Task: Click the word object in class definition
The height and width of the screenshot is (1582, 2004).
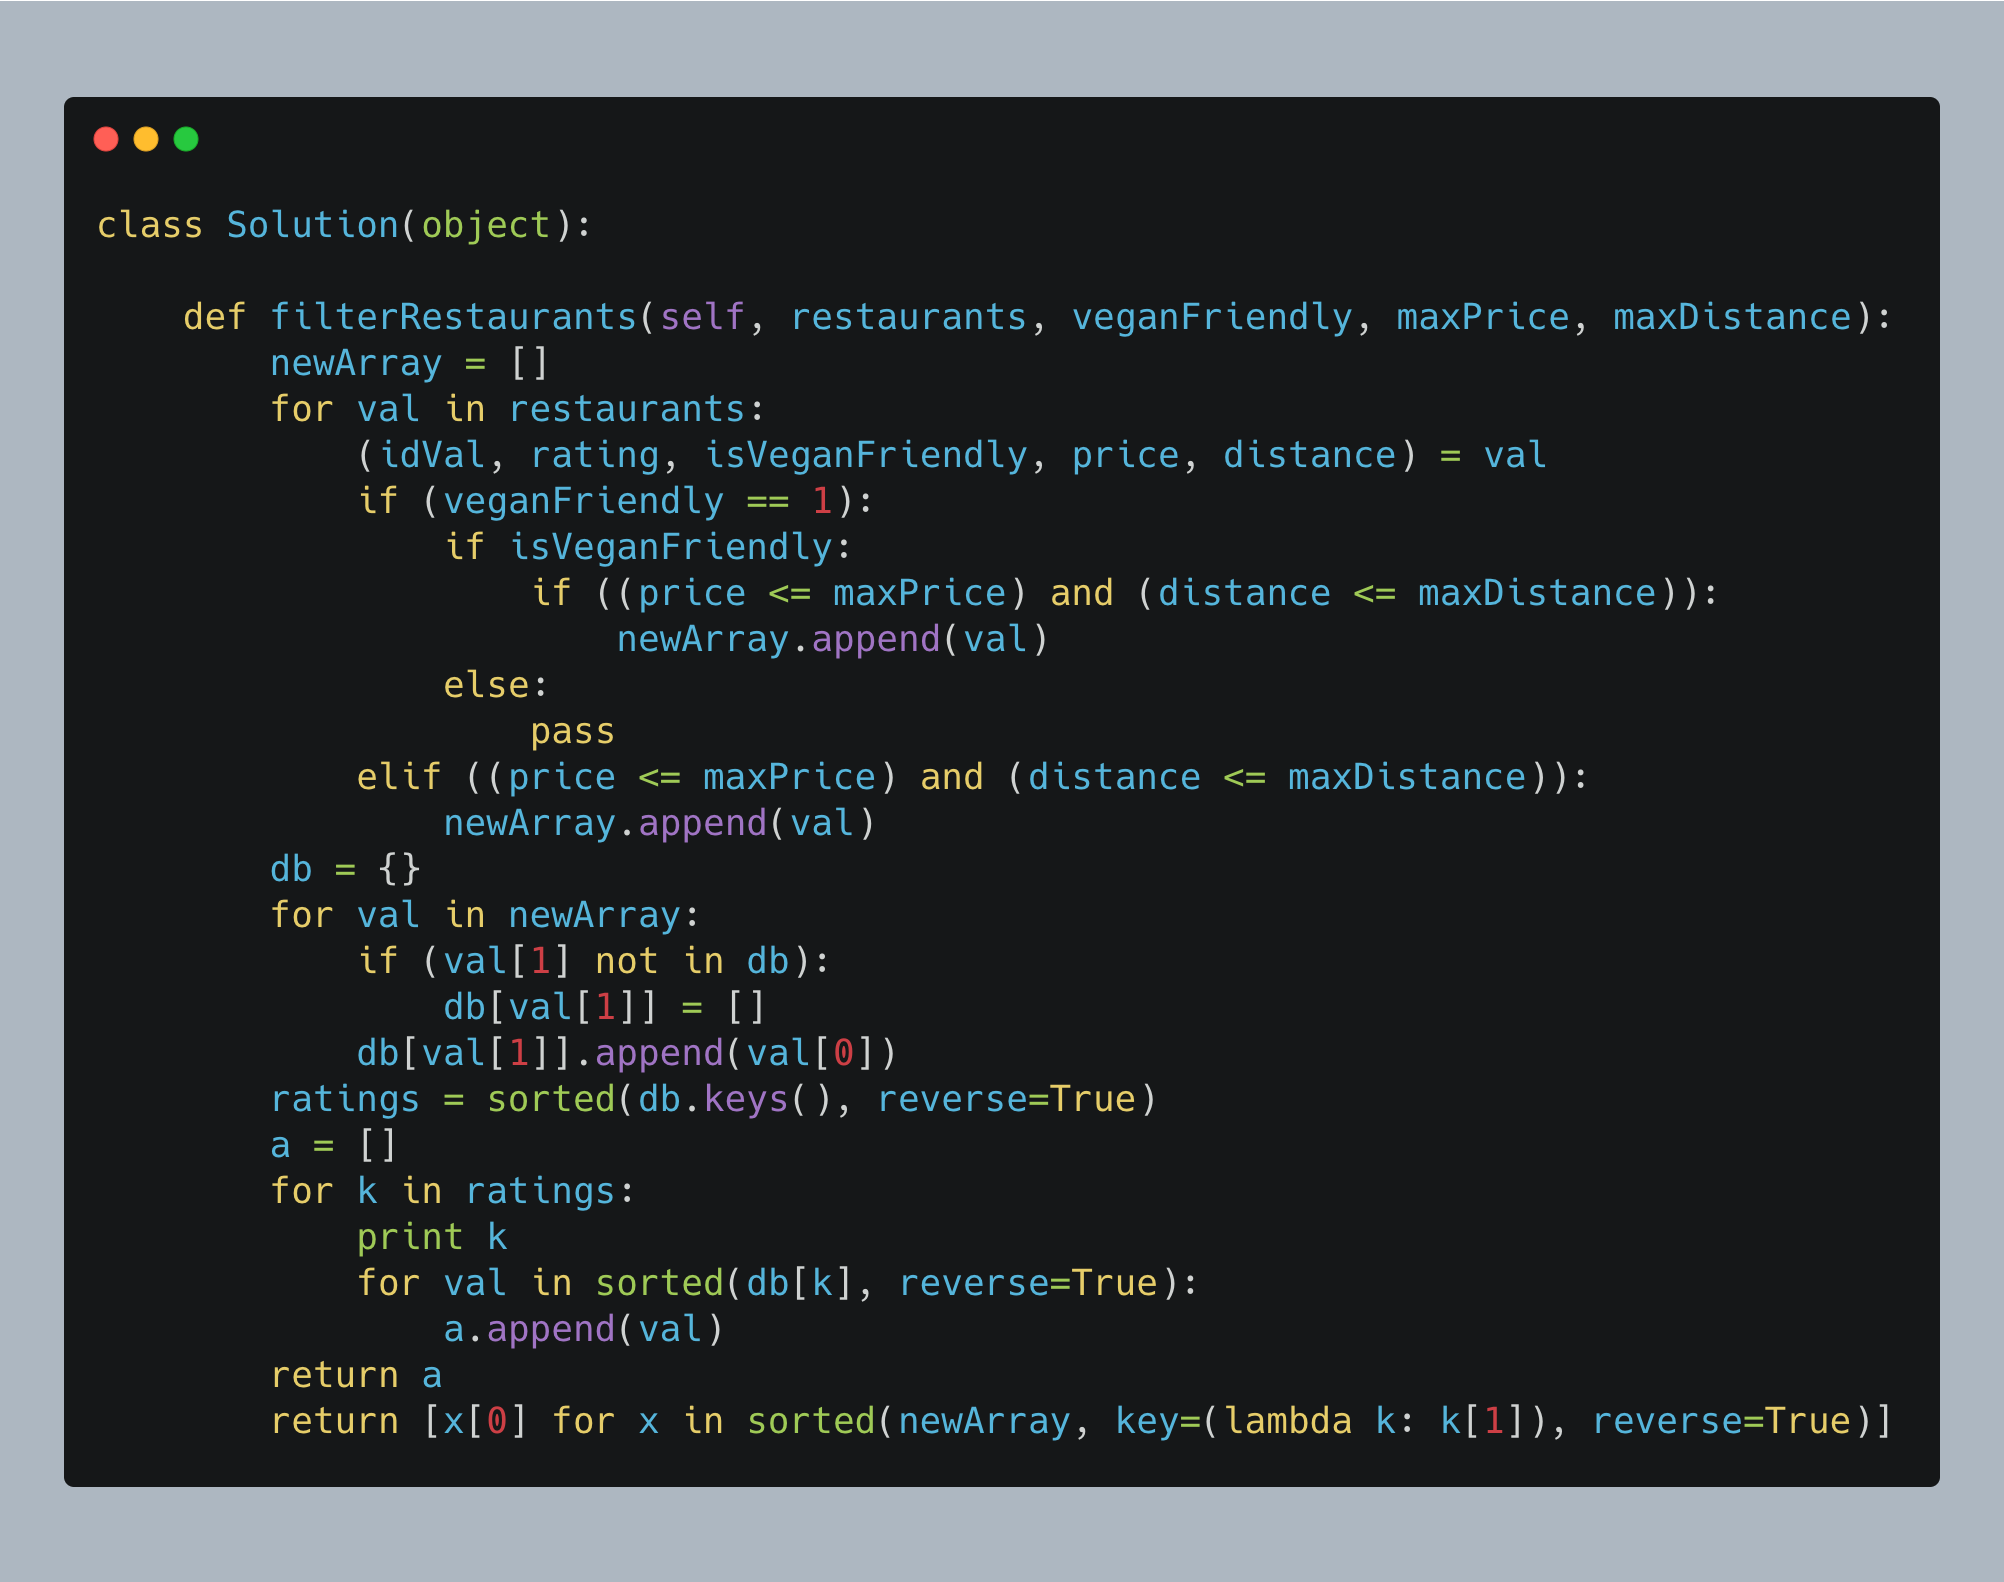Action: tap(486, 225)
